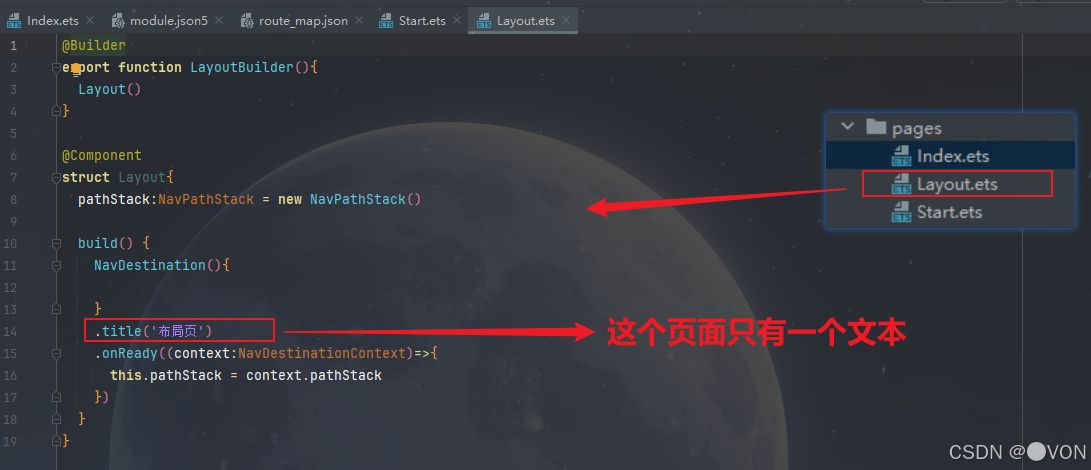Select the pages folder row
Screen dimensions: 1091x470
[x=950, y=127]
